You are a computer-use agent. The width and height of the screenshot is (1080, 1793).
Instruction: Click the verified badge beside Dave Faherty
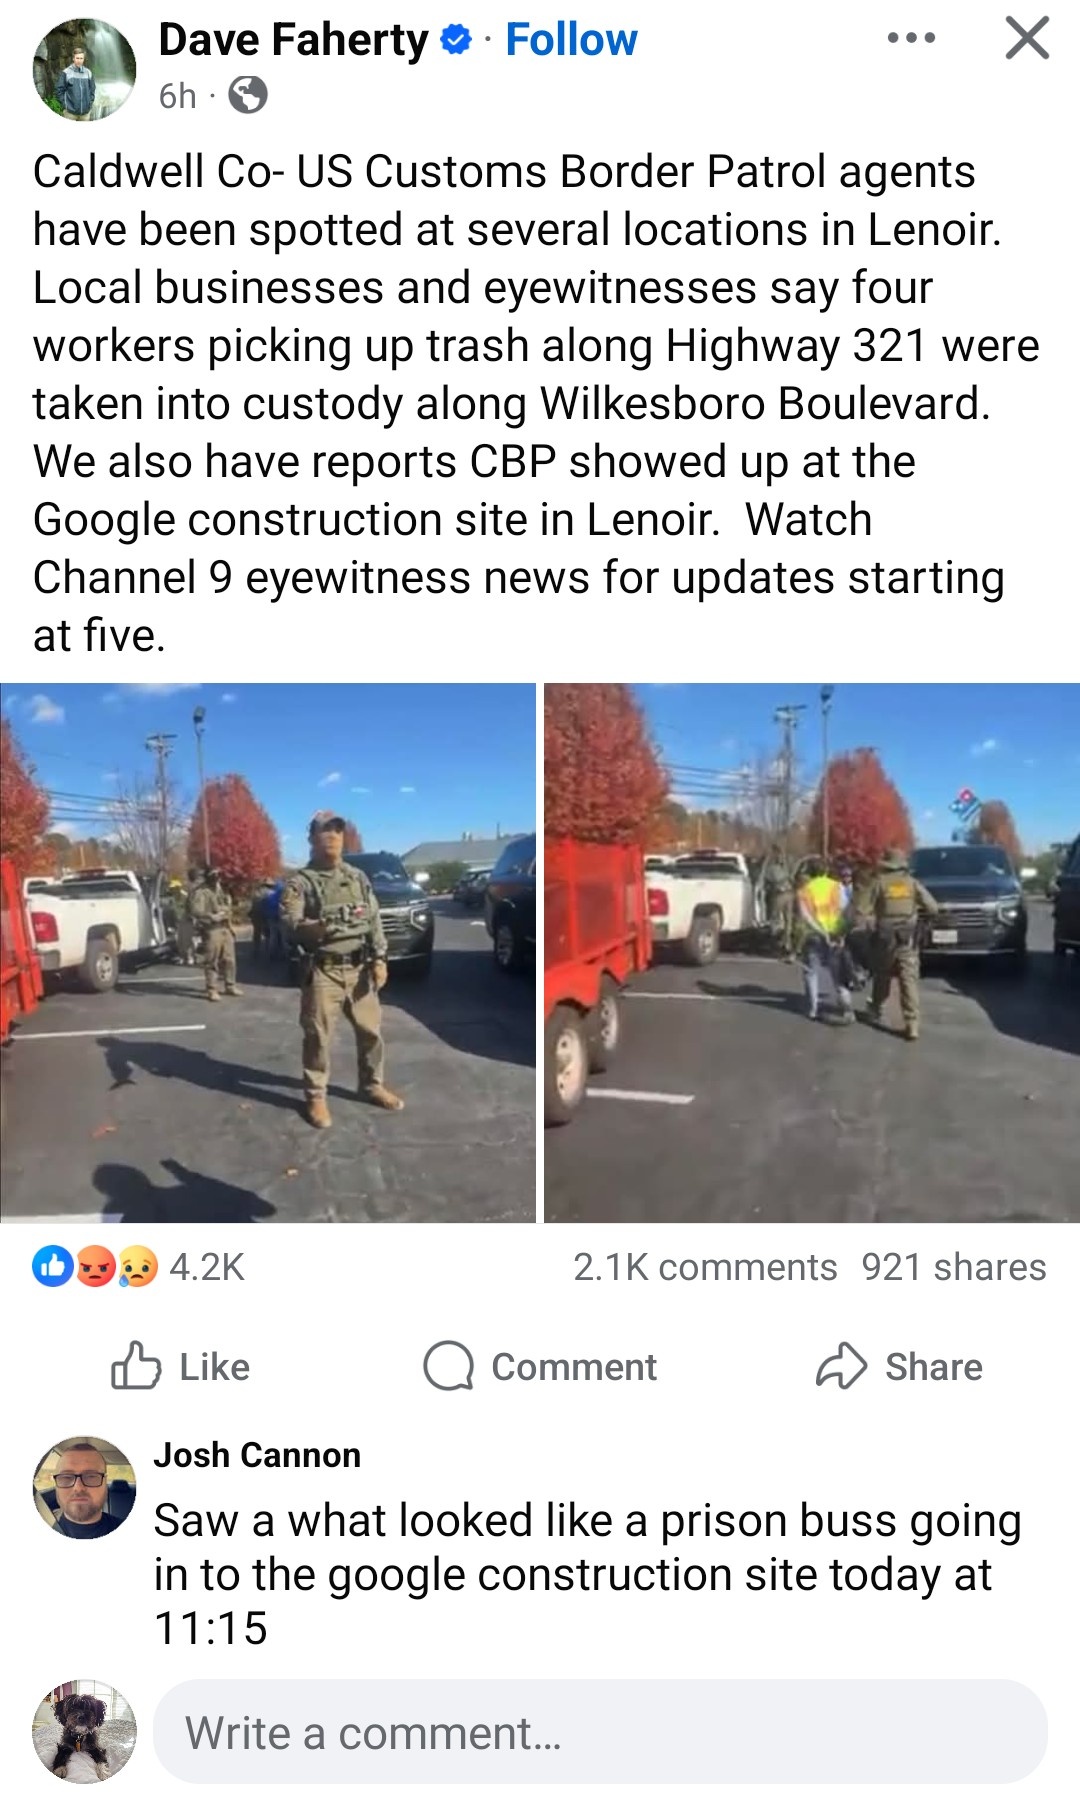(x=456, y=41)
